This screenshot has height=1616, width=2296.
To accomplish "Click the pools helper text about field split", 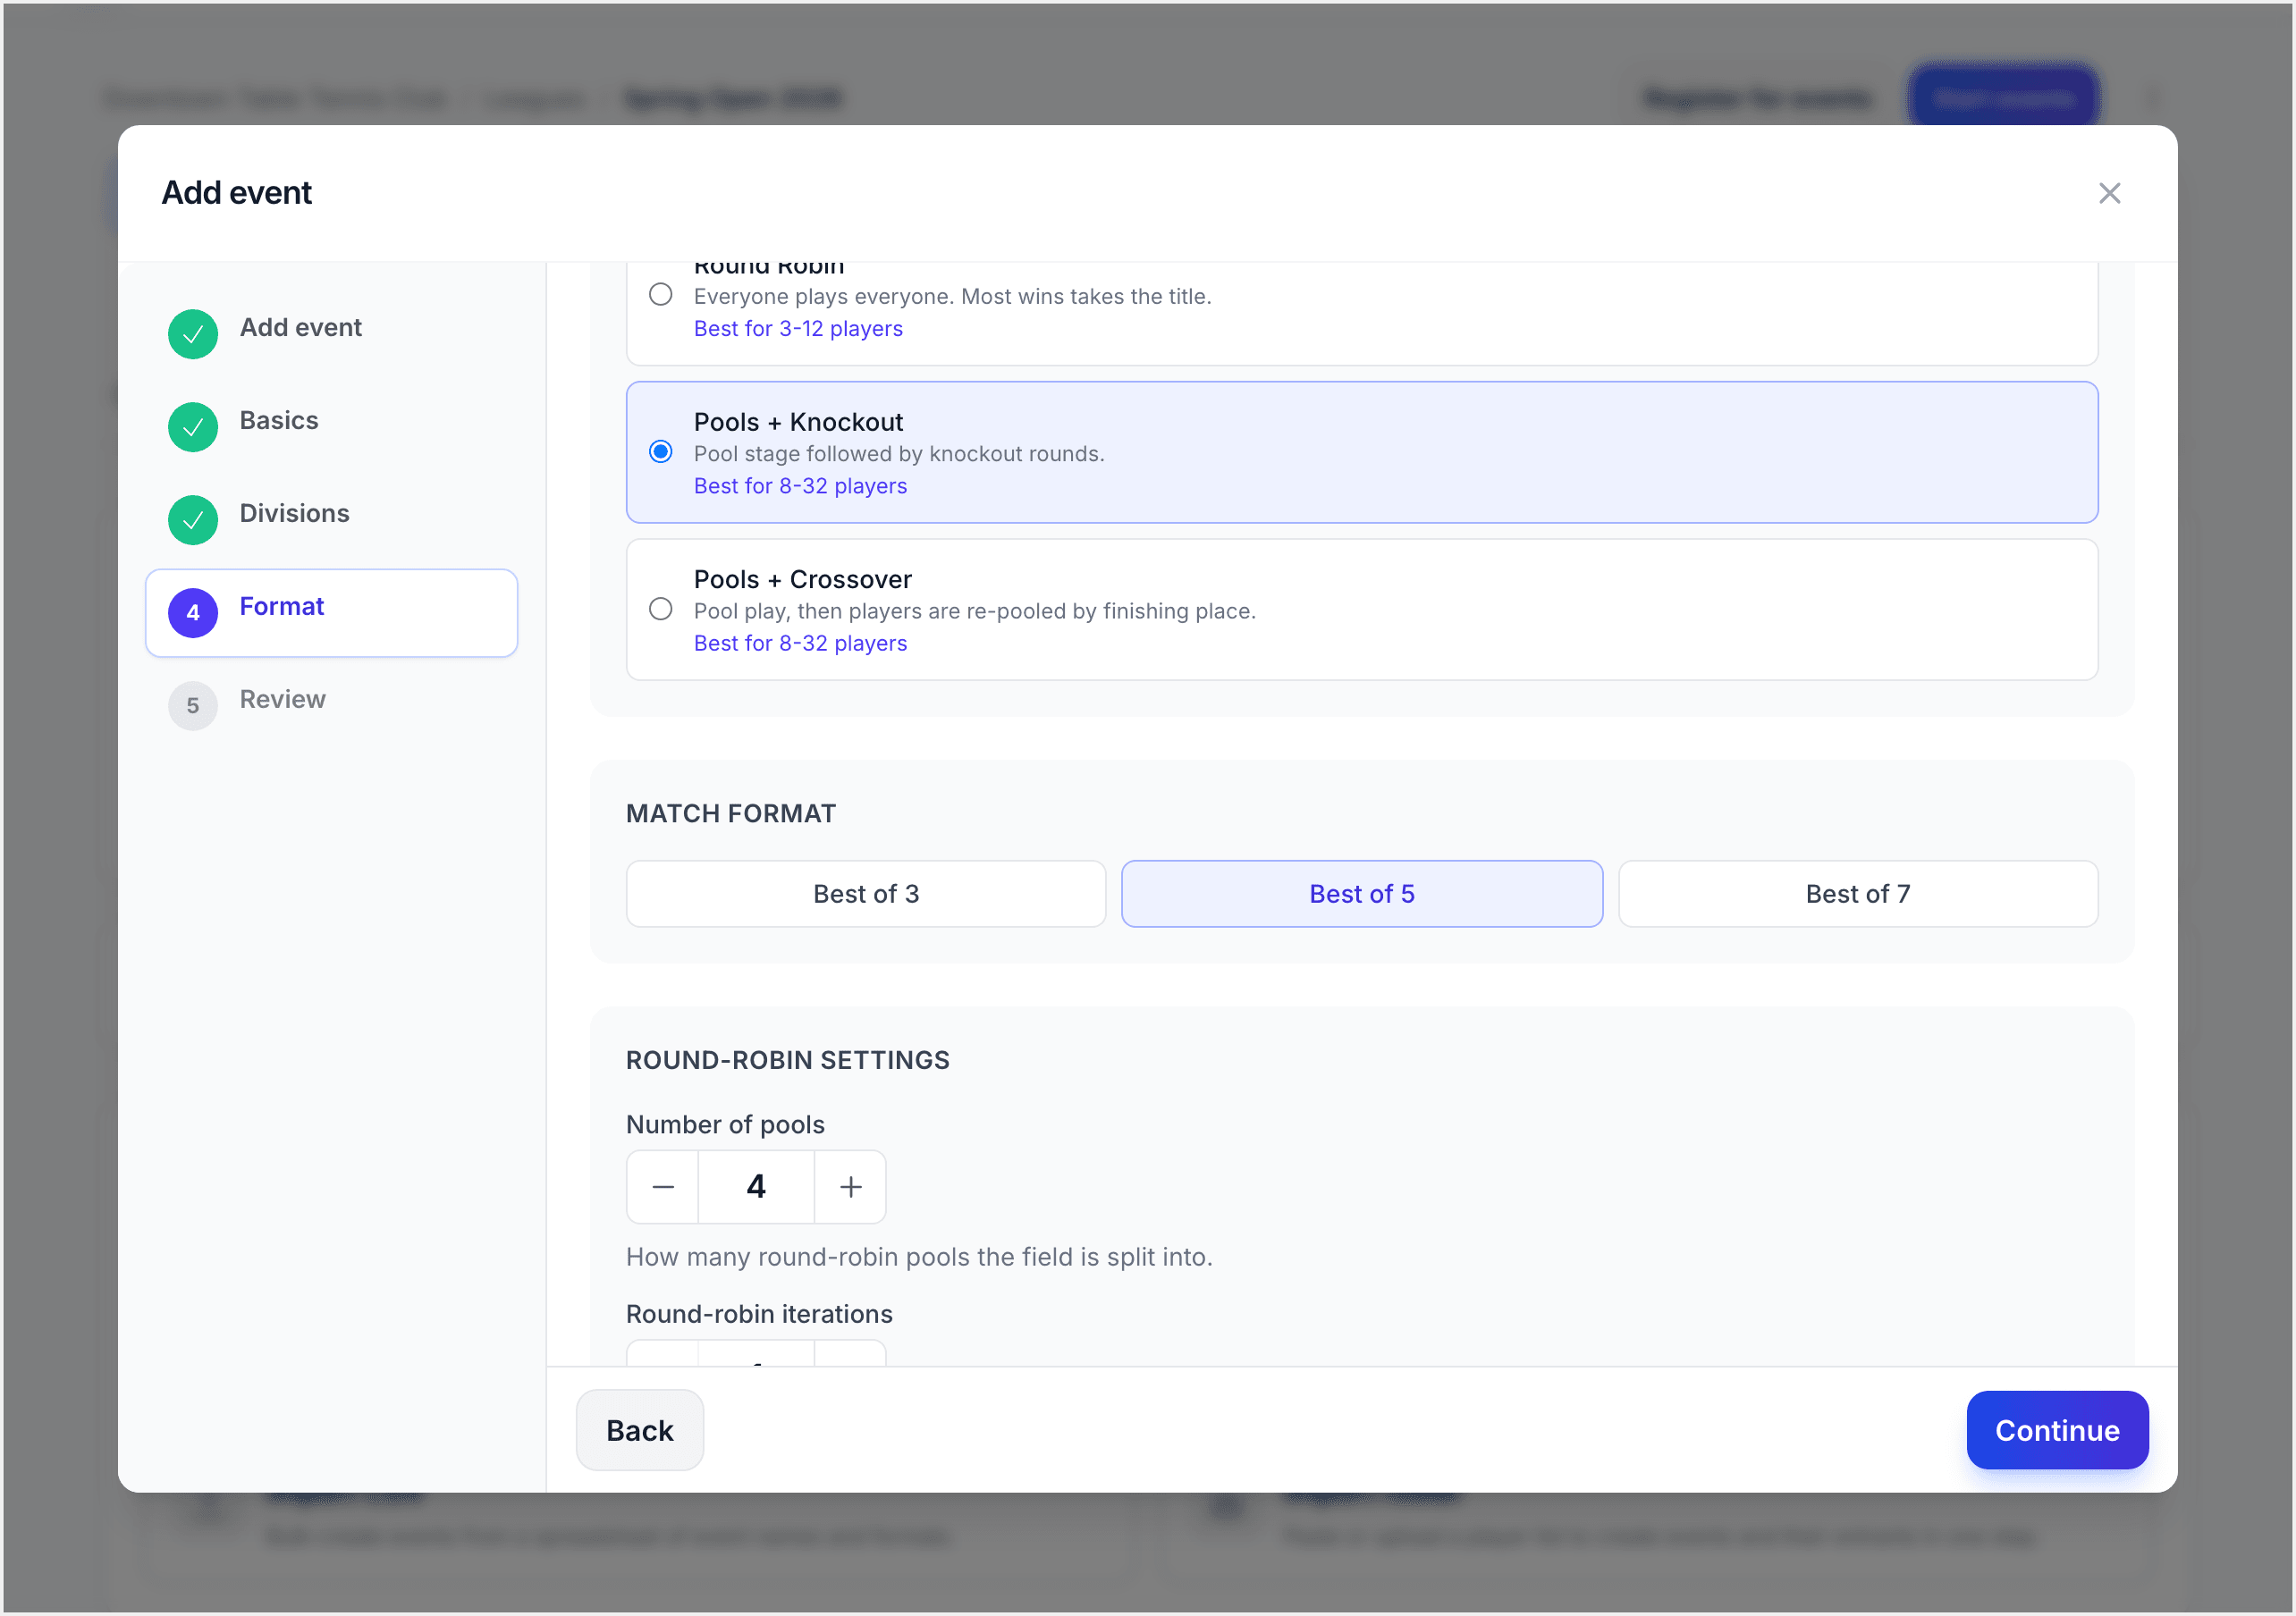I will 919,1257.
